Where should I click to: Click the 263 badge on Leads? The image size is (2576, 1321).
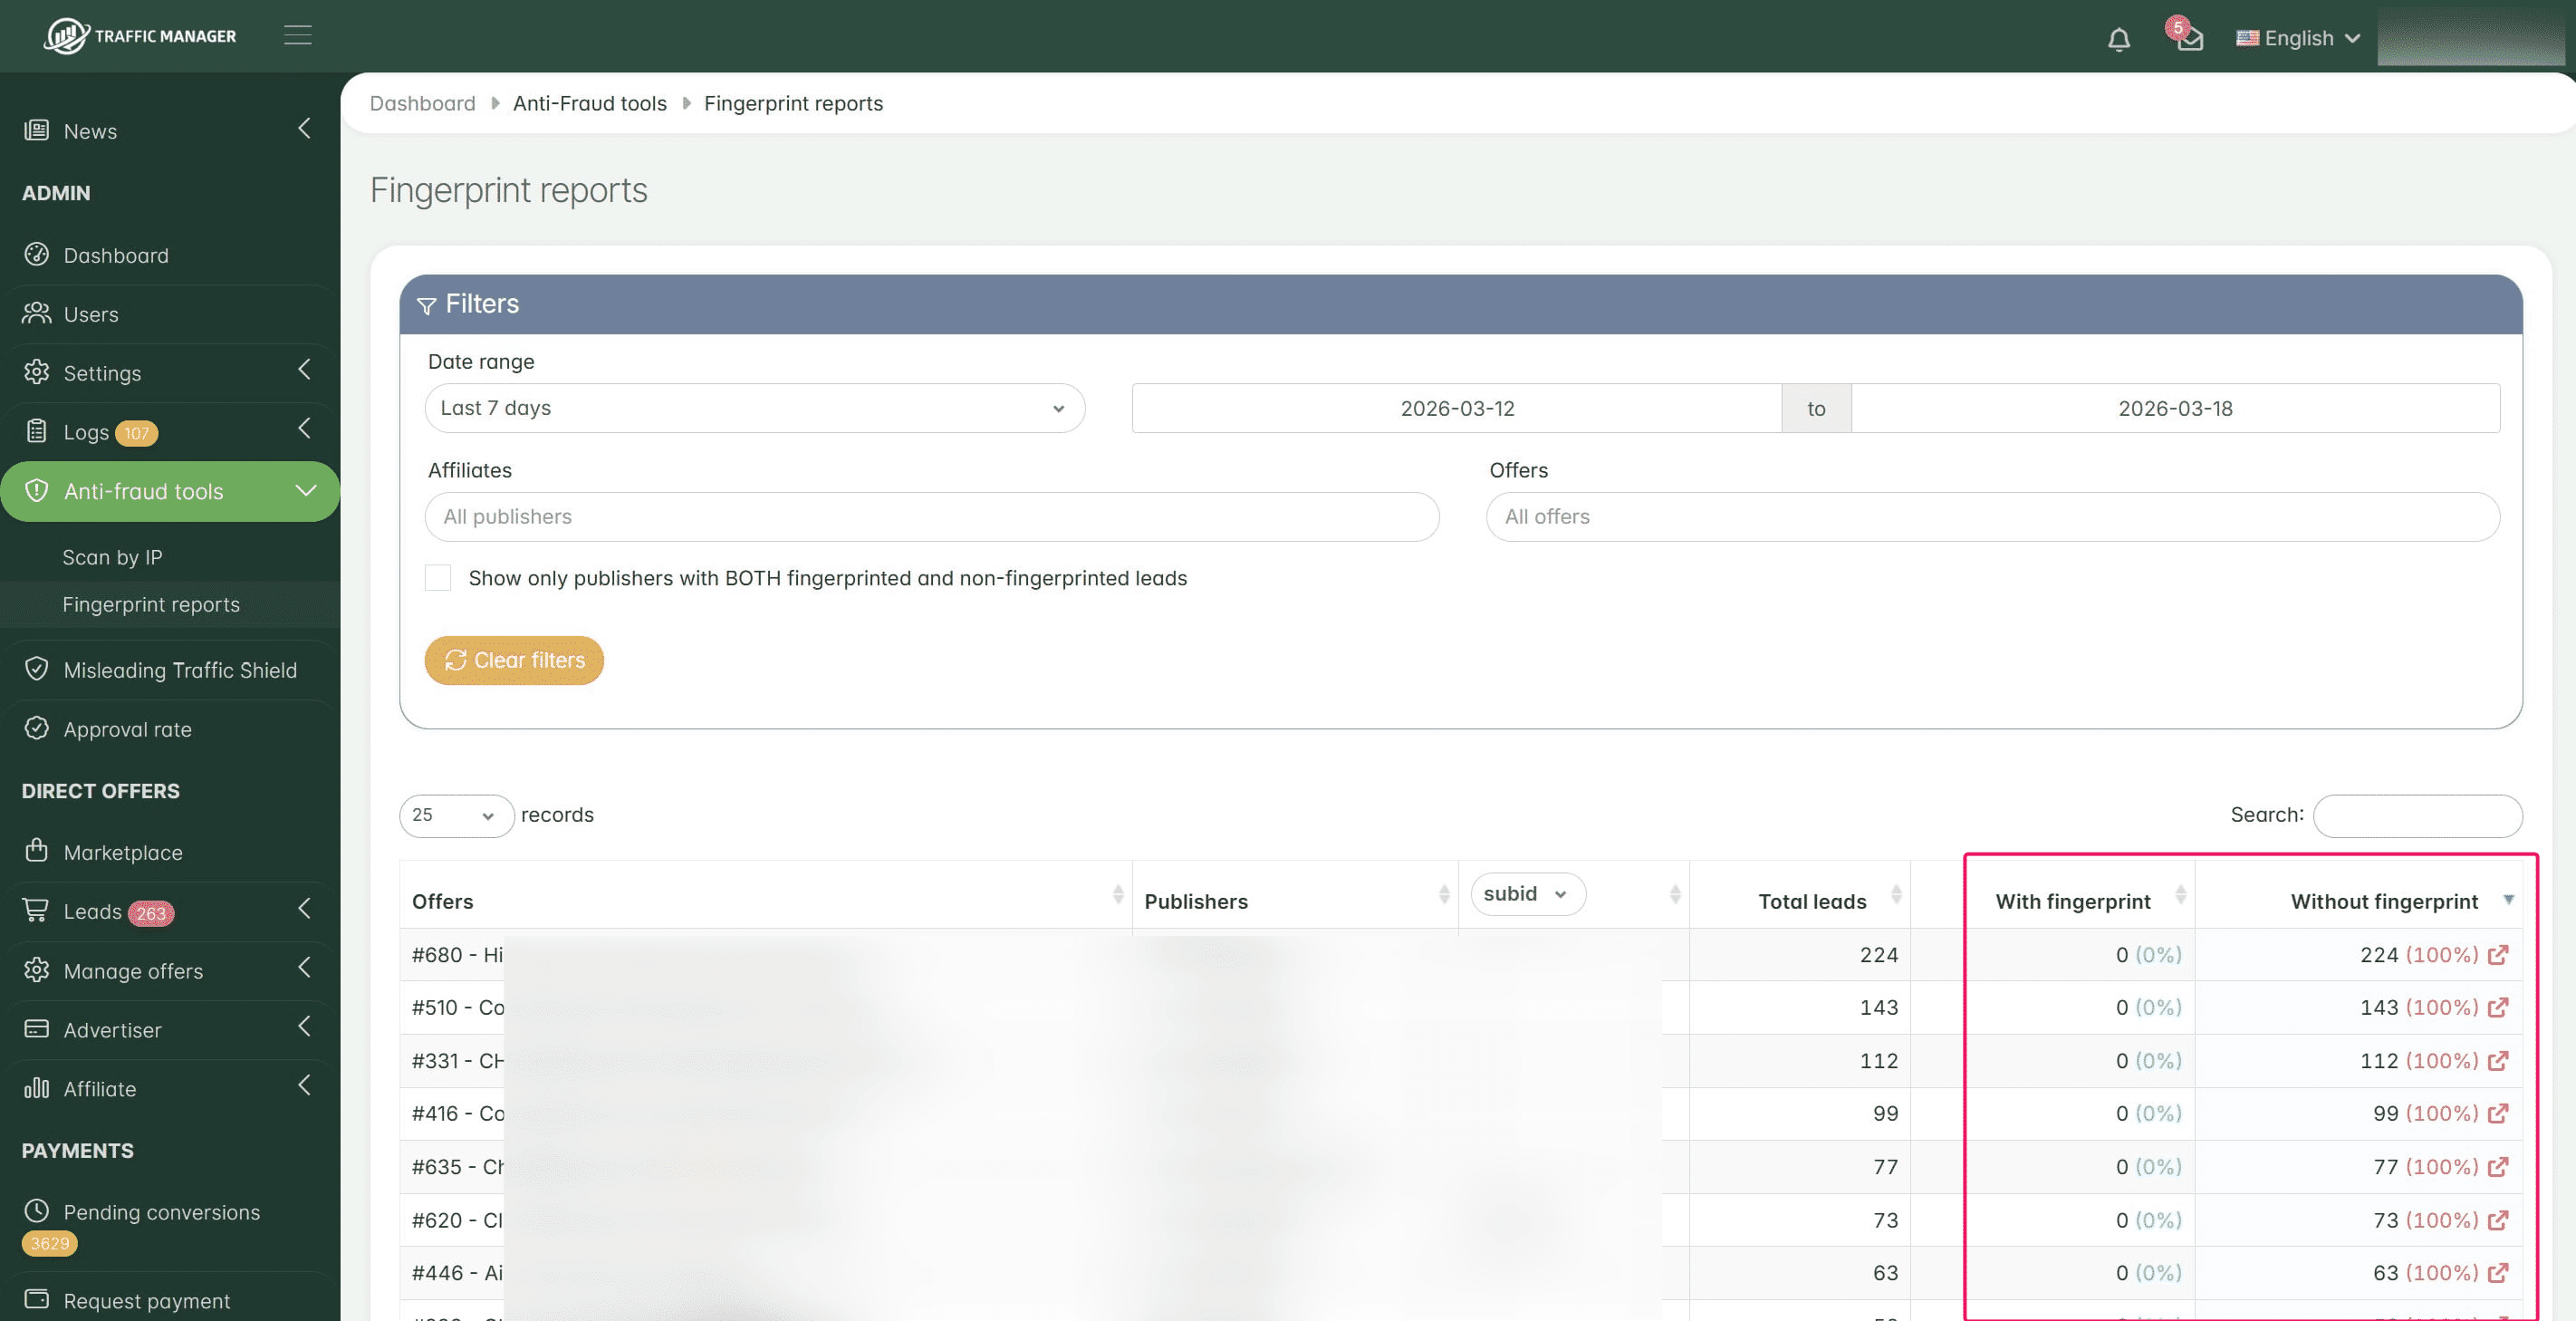click(x=151, y=912)
